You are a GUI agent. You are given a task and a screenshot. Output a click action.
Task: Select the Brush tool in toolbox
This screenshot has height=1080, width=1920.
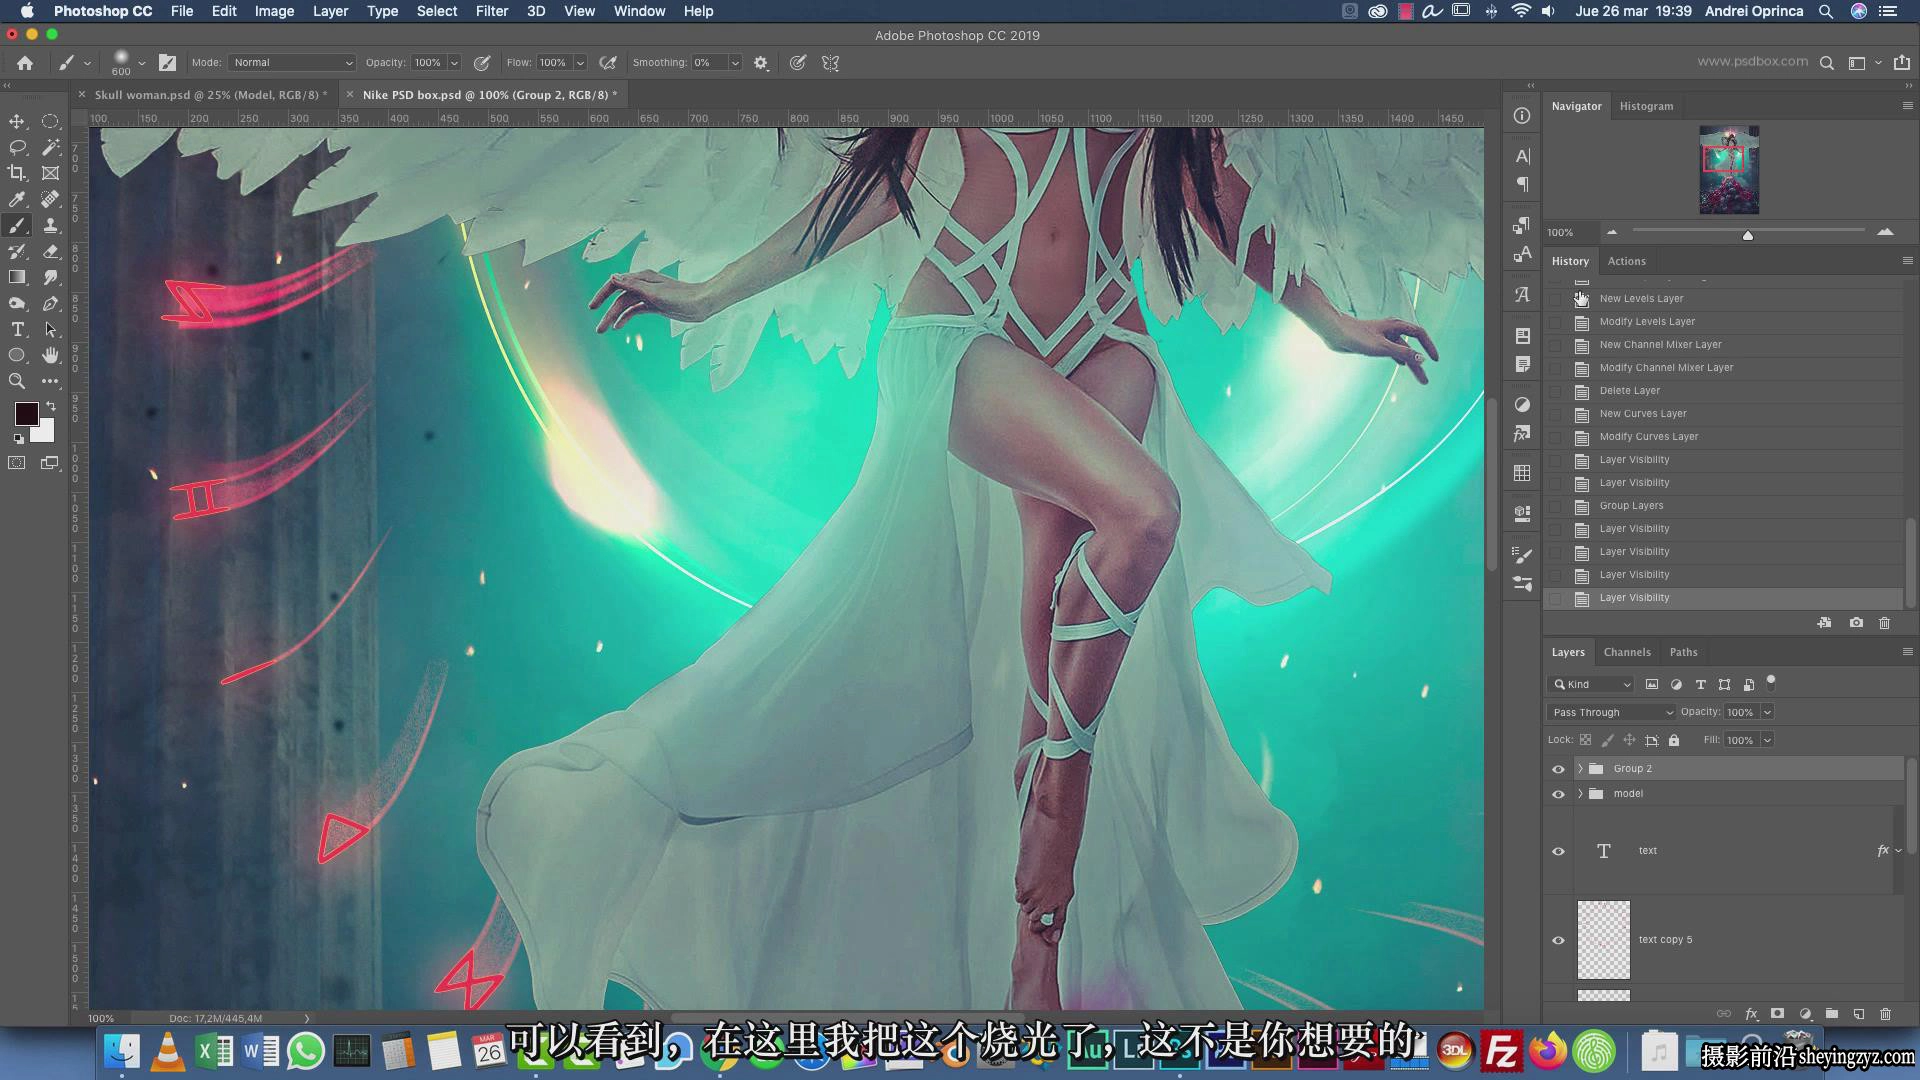pos(17,225)
